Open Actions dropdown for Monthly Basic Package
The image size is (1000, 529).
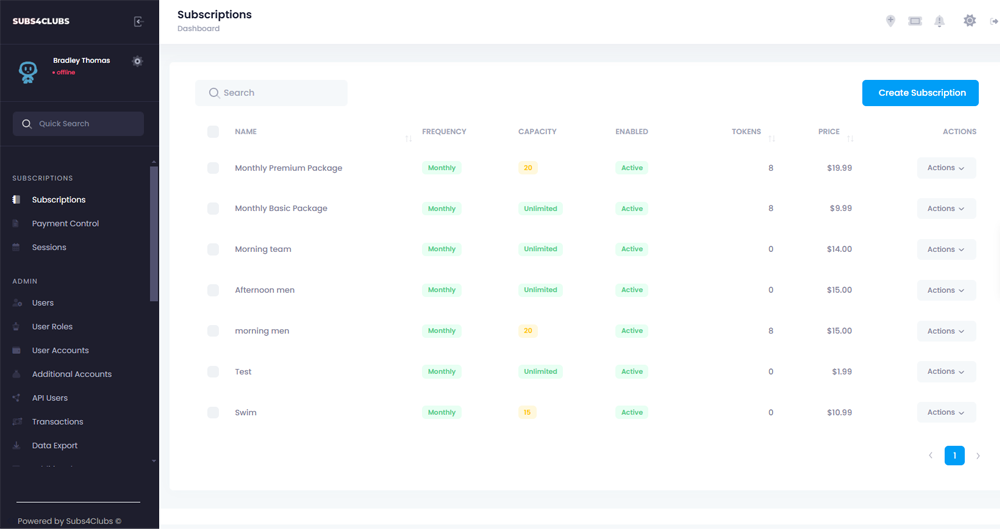pyautogui.click(x=945, y=209)
